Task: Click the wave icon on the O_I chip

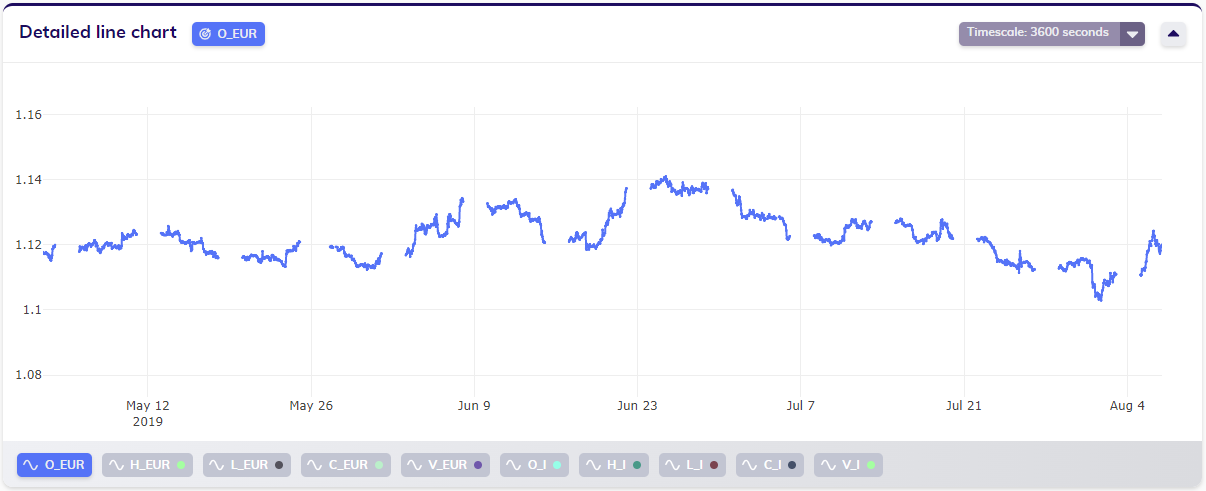Action: pos(514,465)
